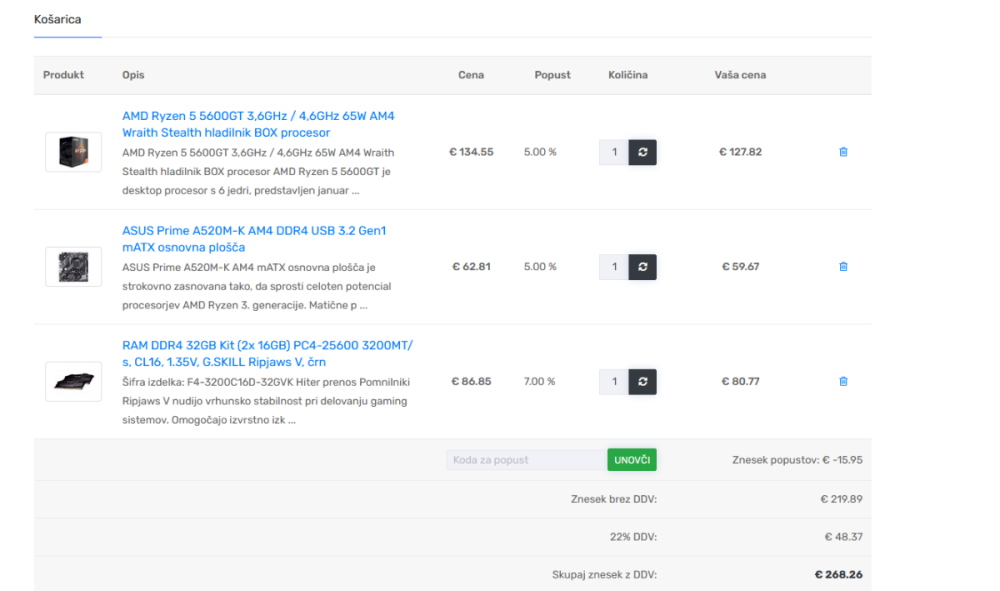The image size is (1000, 591).
Task: Open the AMD Ryzen processor product thumbnail
Action: pyautogui.click(x=73, y=152)
